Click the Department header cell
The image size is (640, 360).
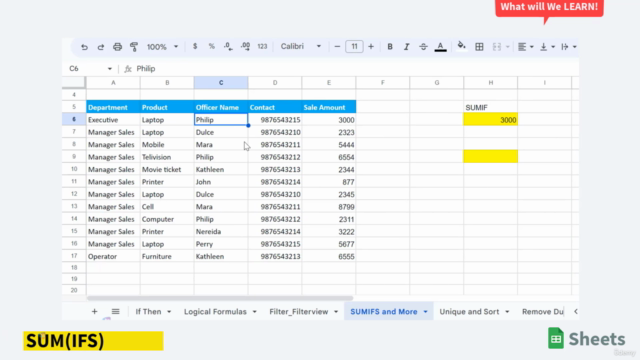(x=113, y=107)
